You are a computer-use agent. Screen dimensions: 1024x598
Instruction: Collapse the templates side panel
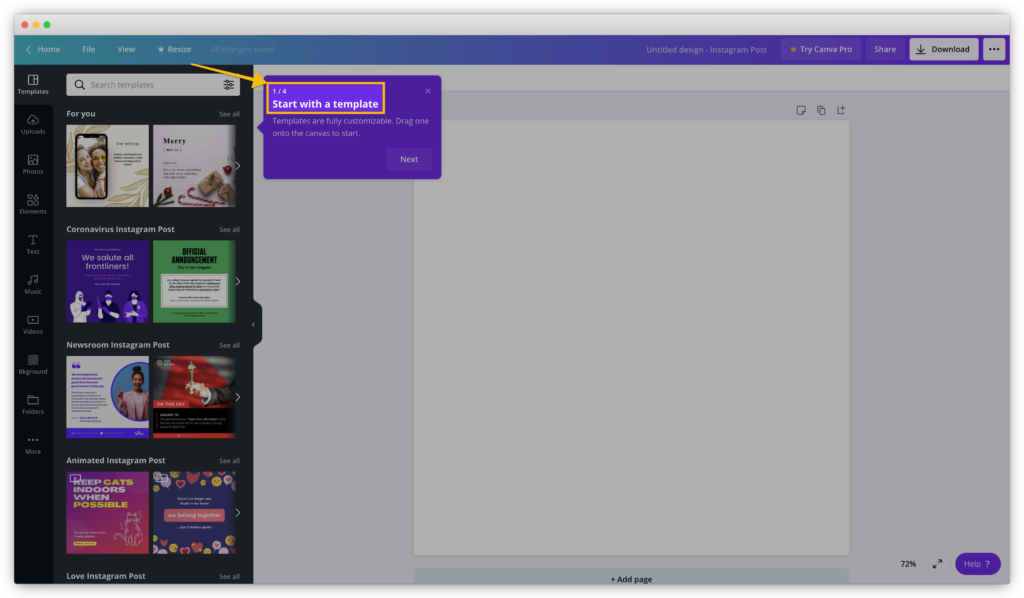[253, 325]
